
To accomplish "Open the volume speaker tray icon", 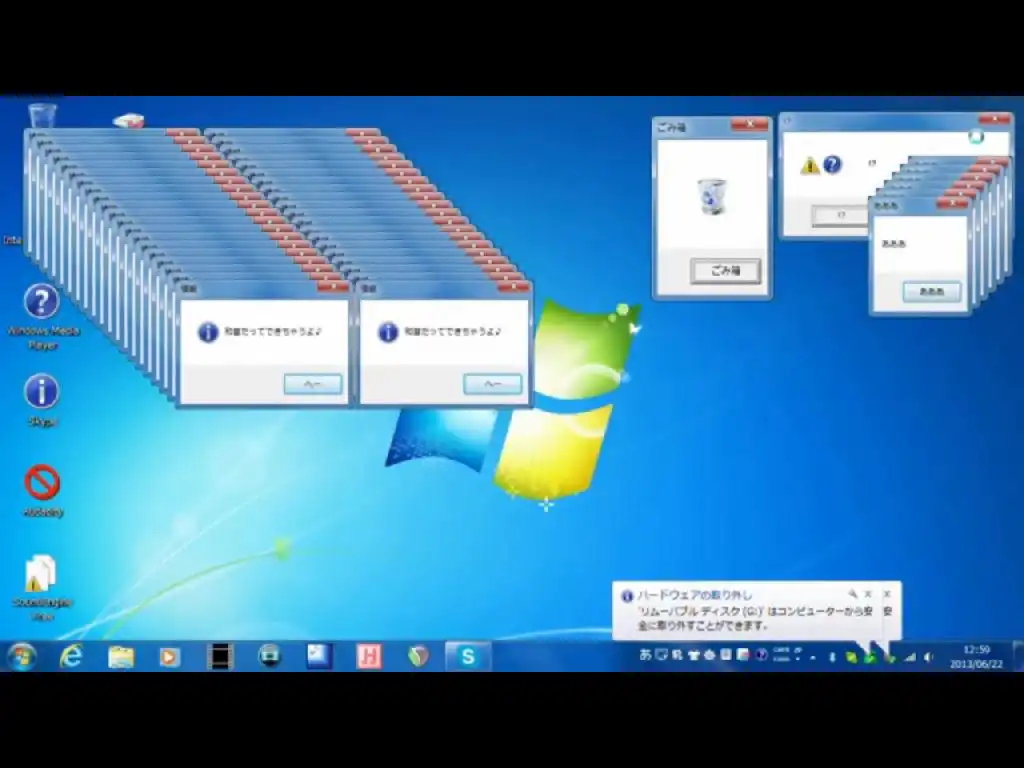I will pos(929,658).
